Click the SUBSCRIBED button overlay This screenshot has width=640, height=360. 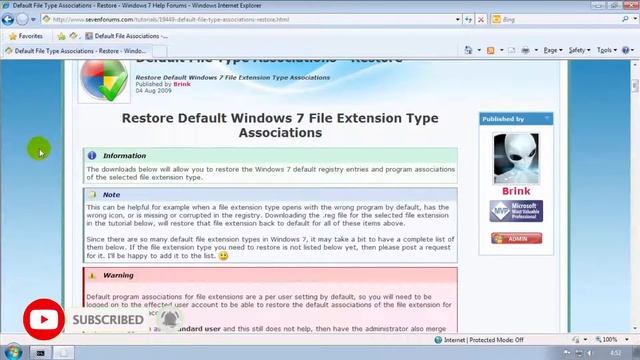coord(108,320)
